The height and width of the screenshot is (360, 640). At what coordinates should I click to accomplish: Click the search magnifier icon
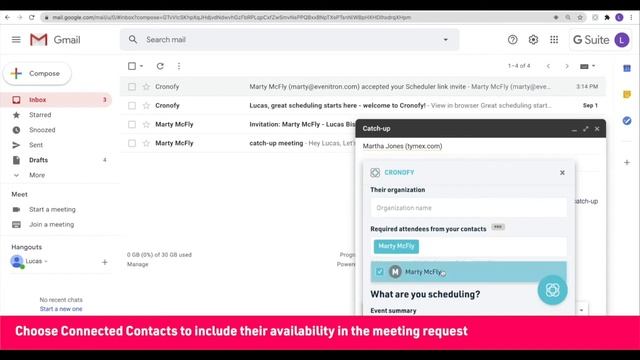[x=133, y=40]
